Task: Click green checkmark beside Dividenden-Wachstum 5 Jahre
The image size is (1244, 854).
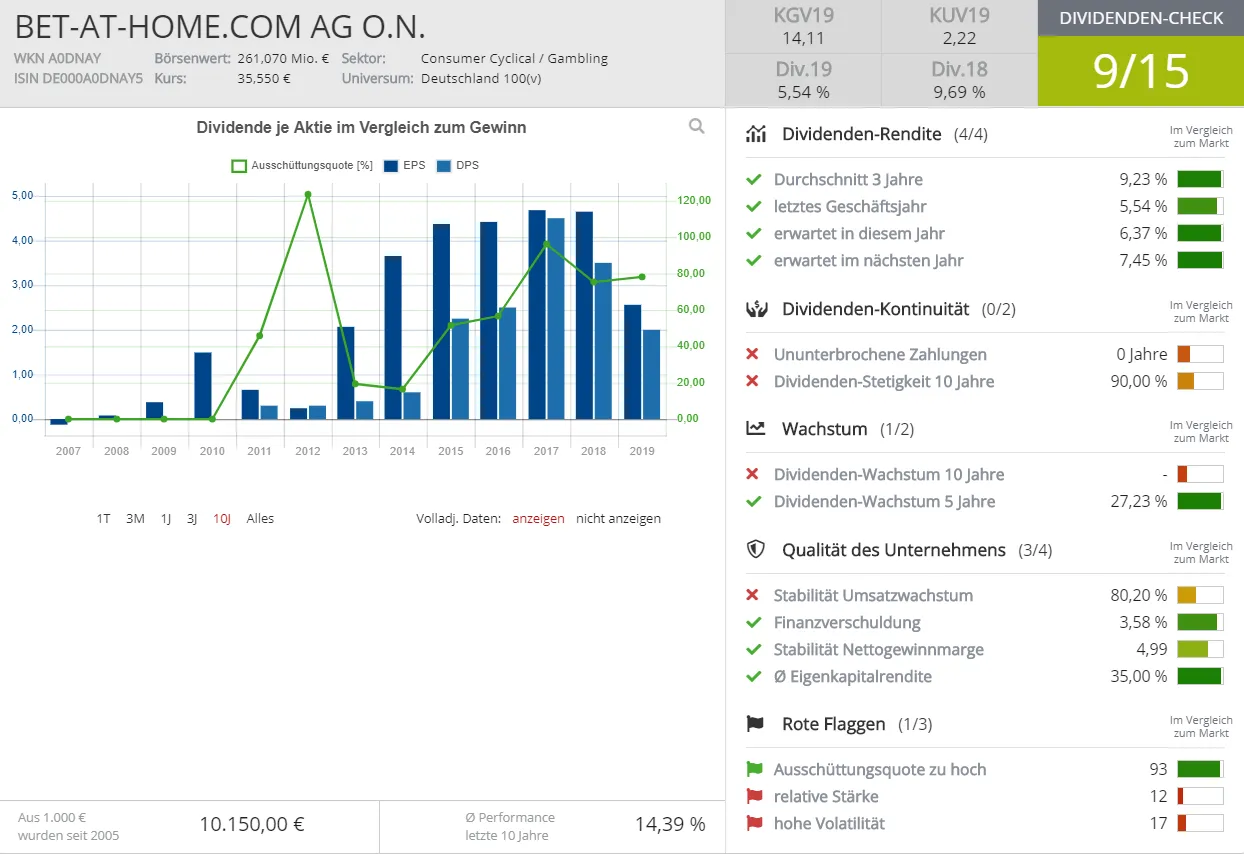Action: [x=754, y=501]
